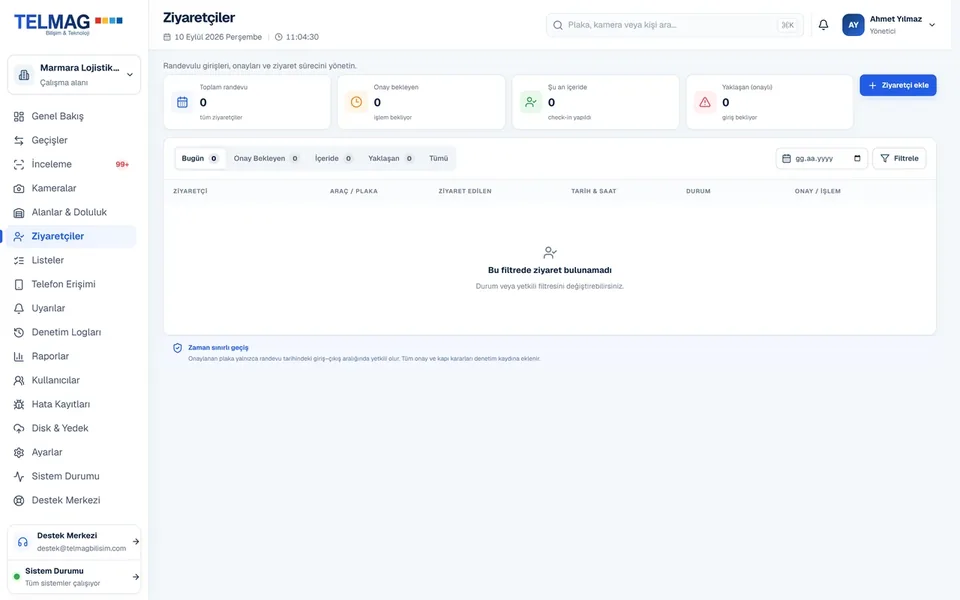Open the Filtrele filter button
This screenshot has width=960, height=600.
tap(899, 159)
